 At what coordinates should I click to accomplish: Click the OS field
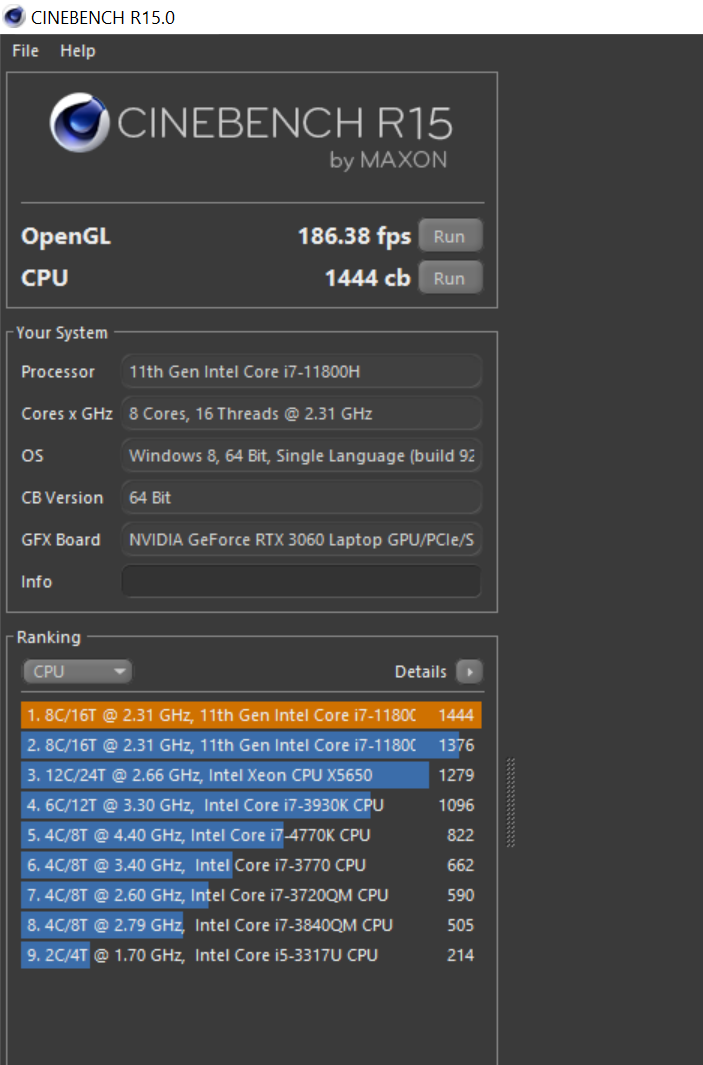[x=302, y=456]
